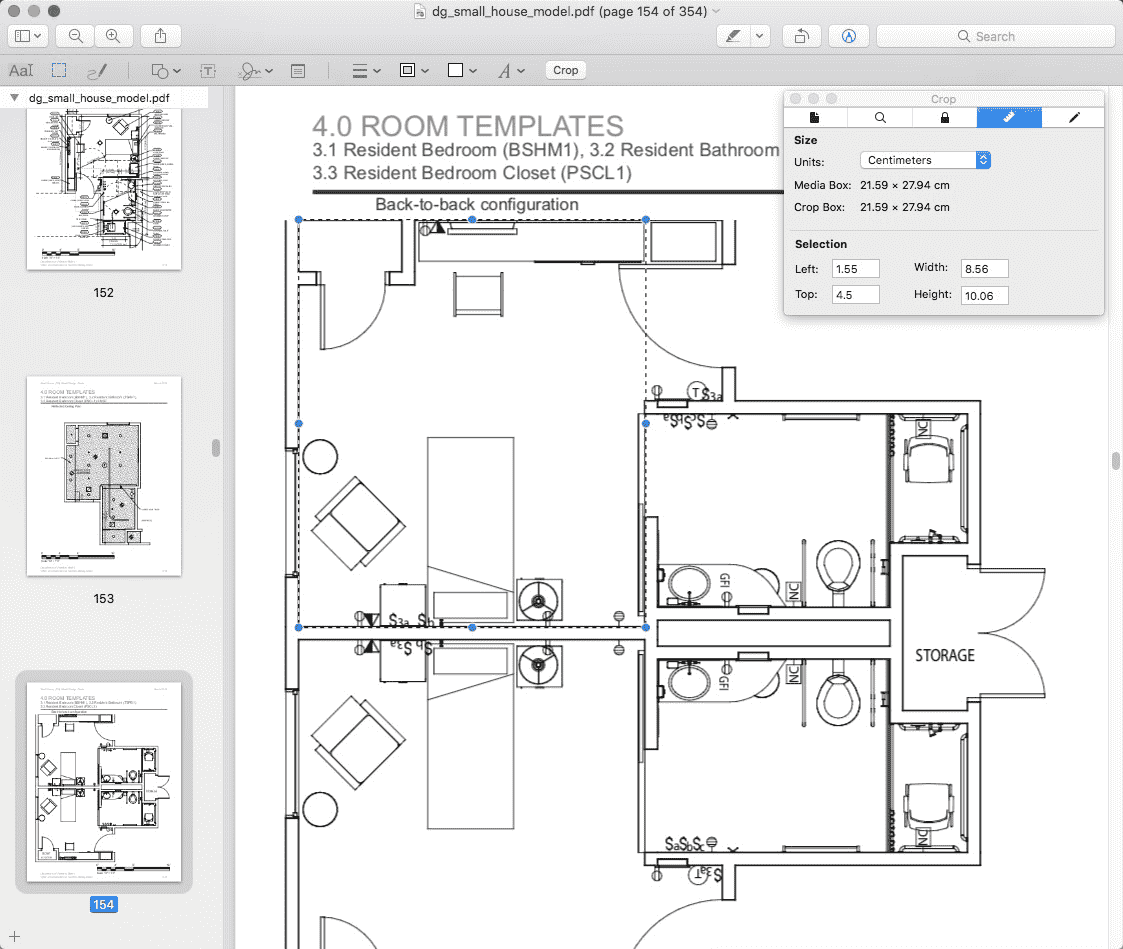Open the Units dropdown showing Centimeters
Viewport: 1123px width, 949px height.
click(x=925, y=159)
